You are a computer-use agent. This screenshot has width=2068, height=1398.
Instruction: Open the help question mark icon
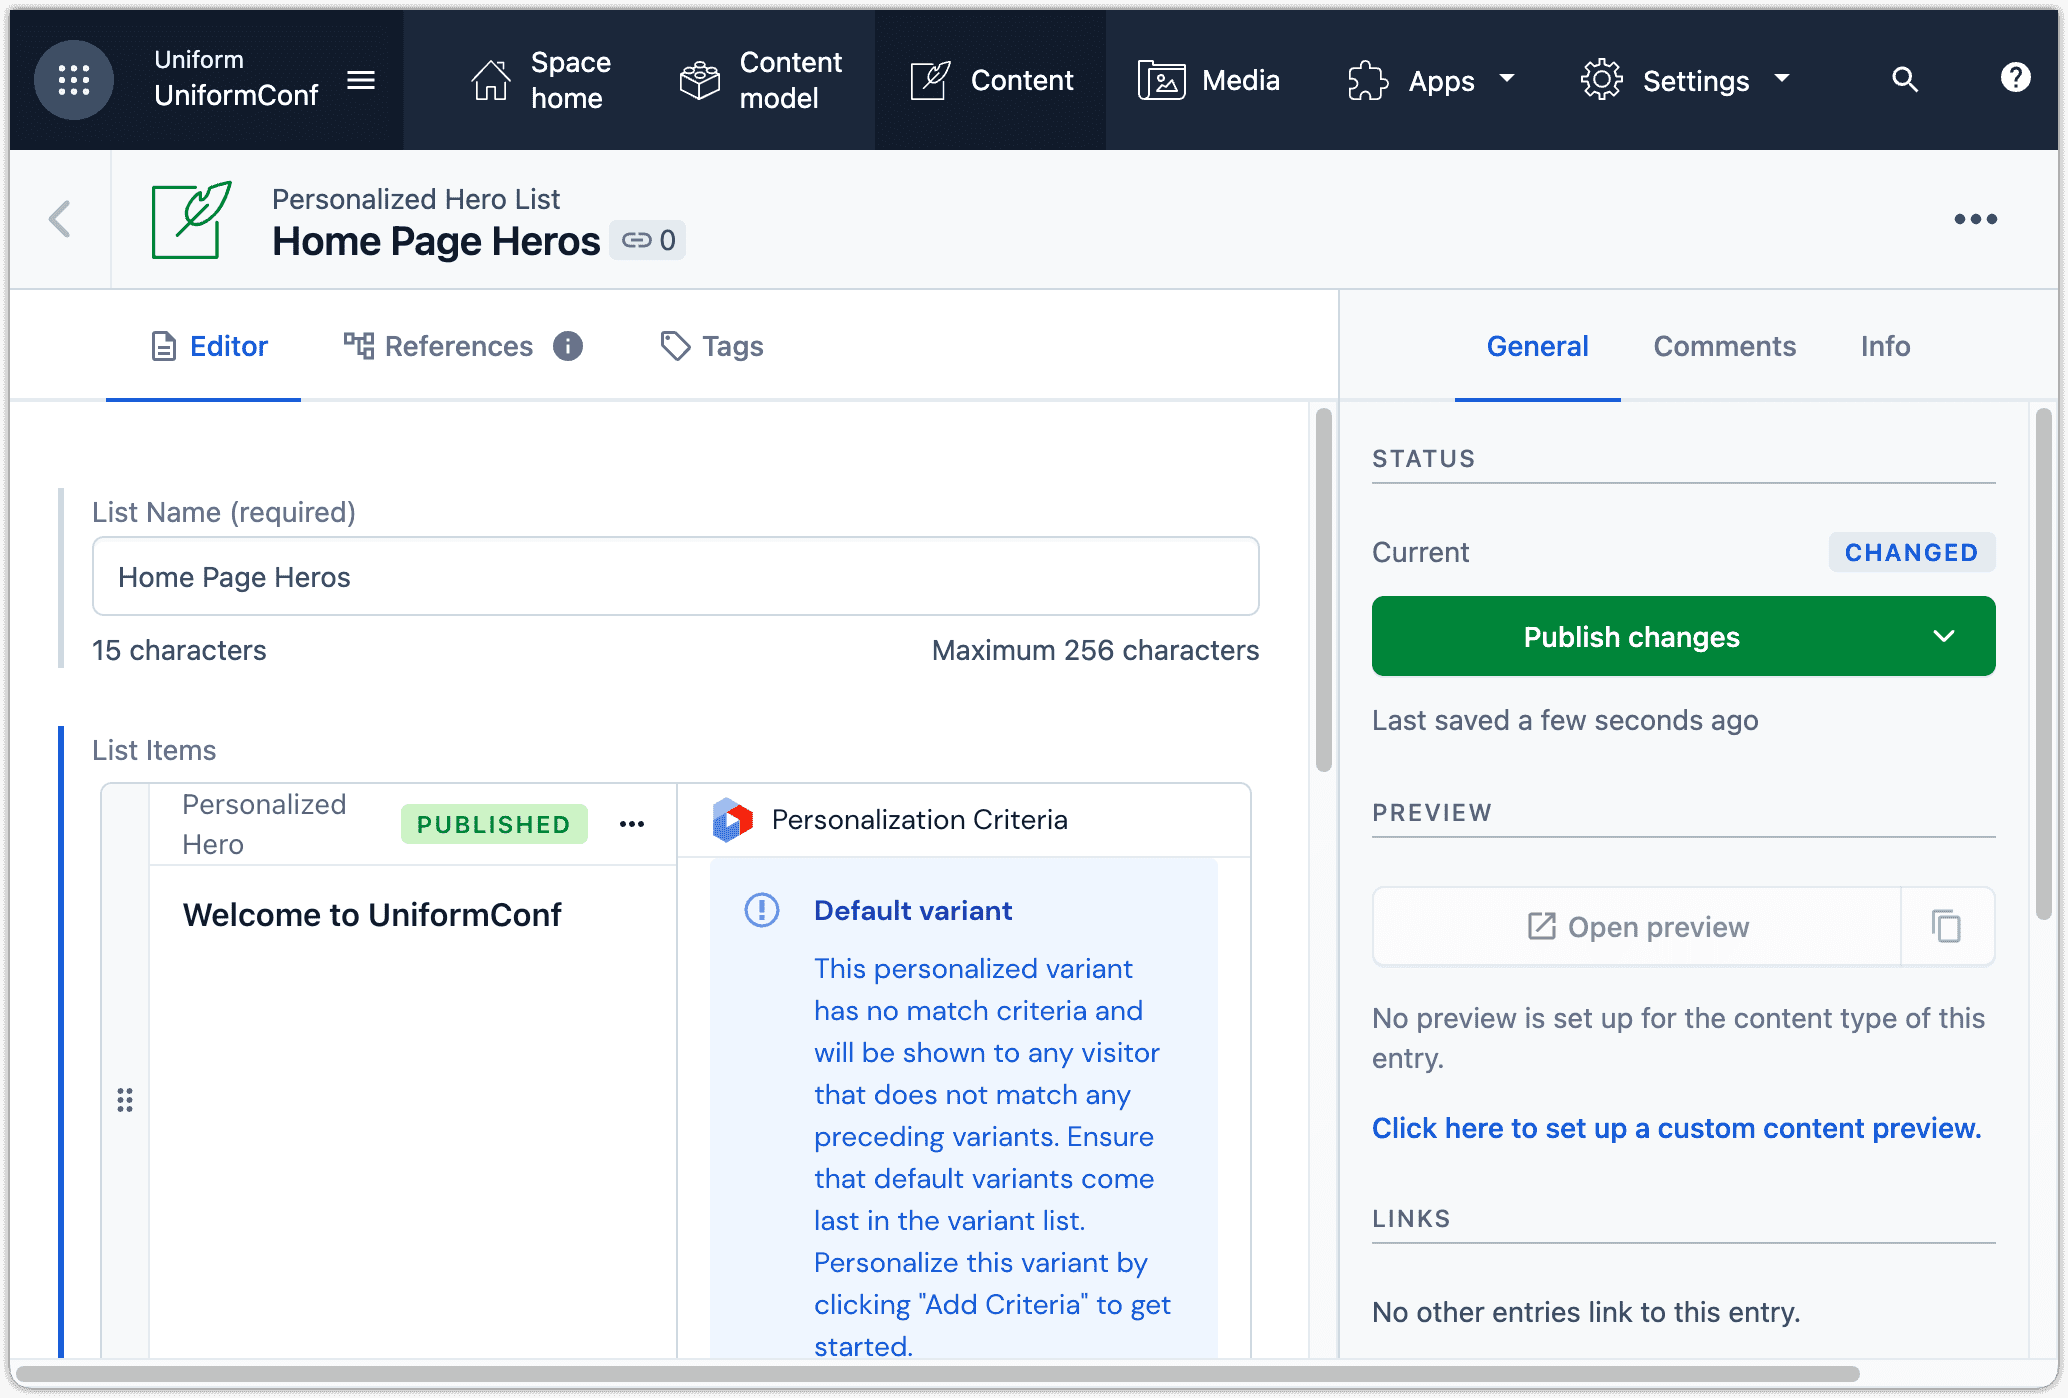(2015, 77)
